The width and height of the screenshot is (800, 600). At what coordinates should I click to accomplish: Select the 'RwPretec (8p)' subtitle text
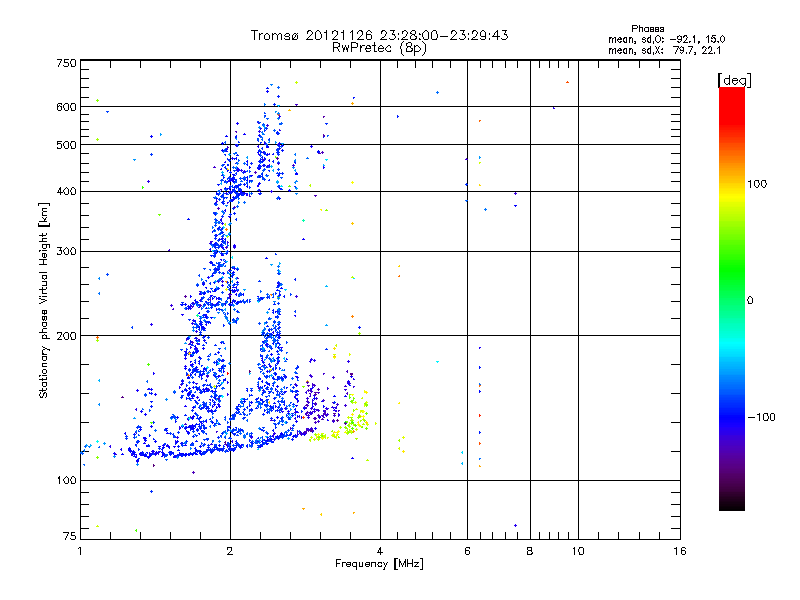(x=379, y=48)
